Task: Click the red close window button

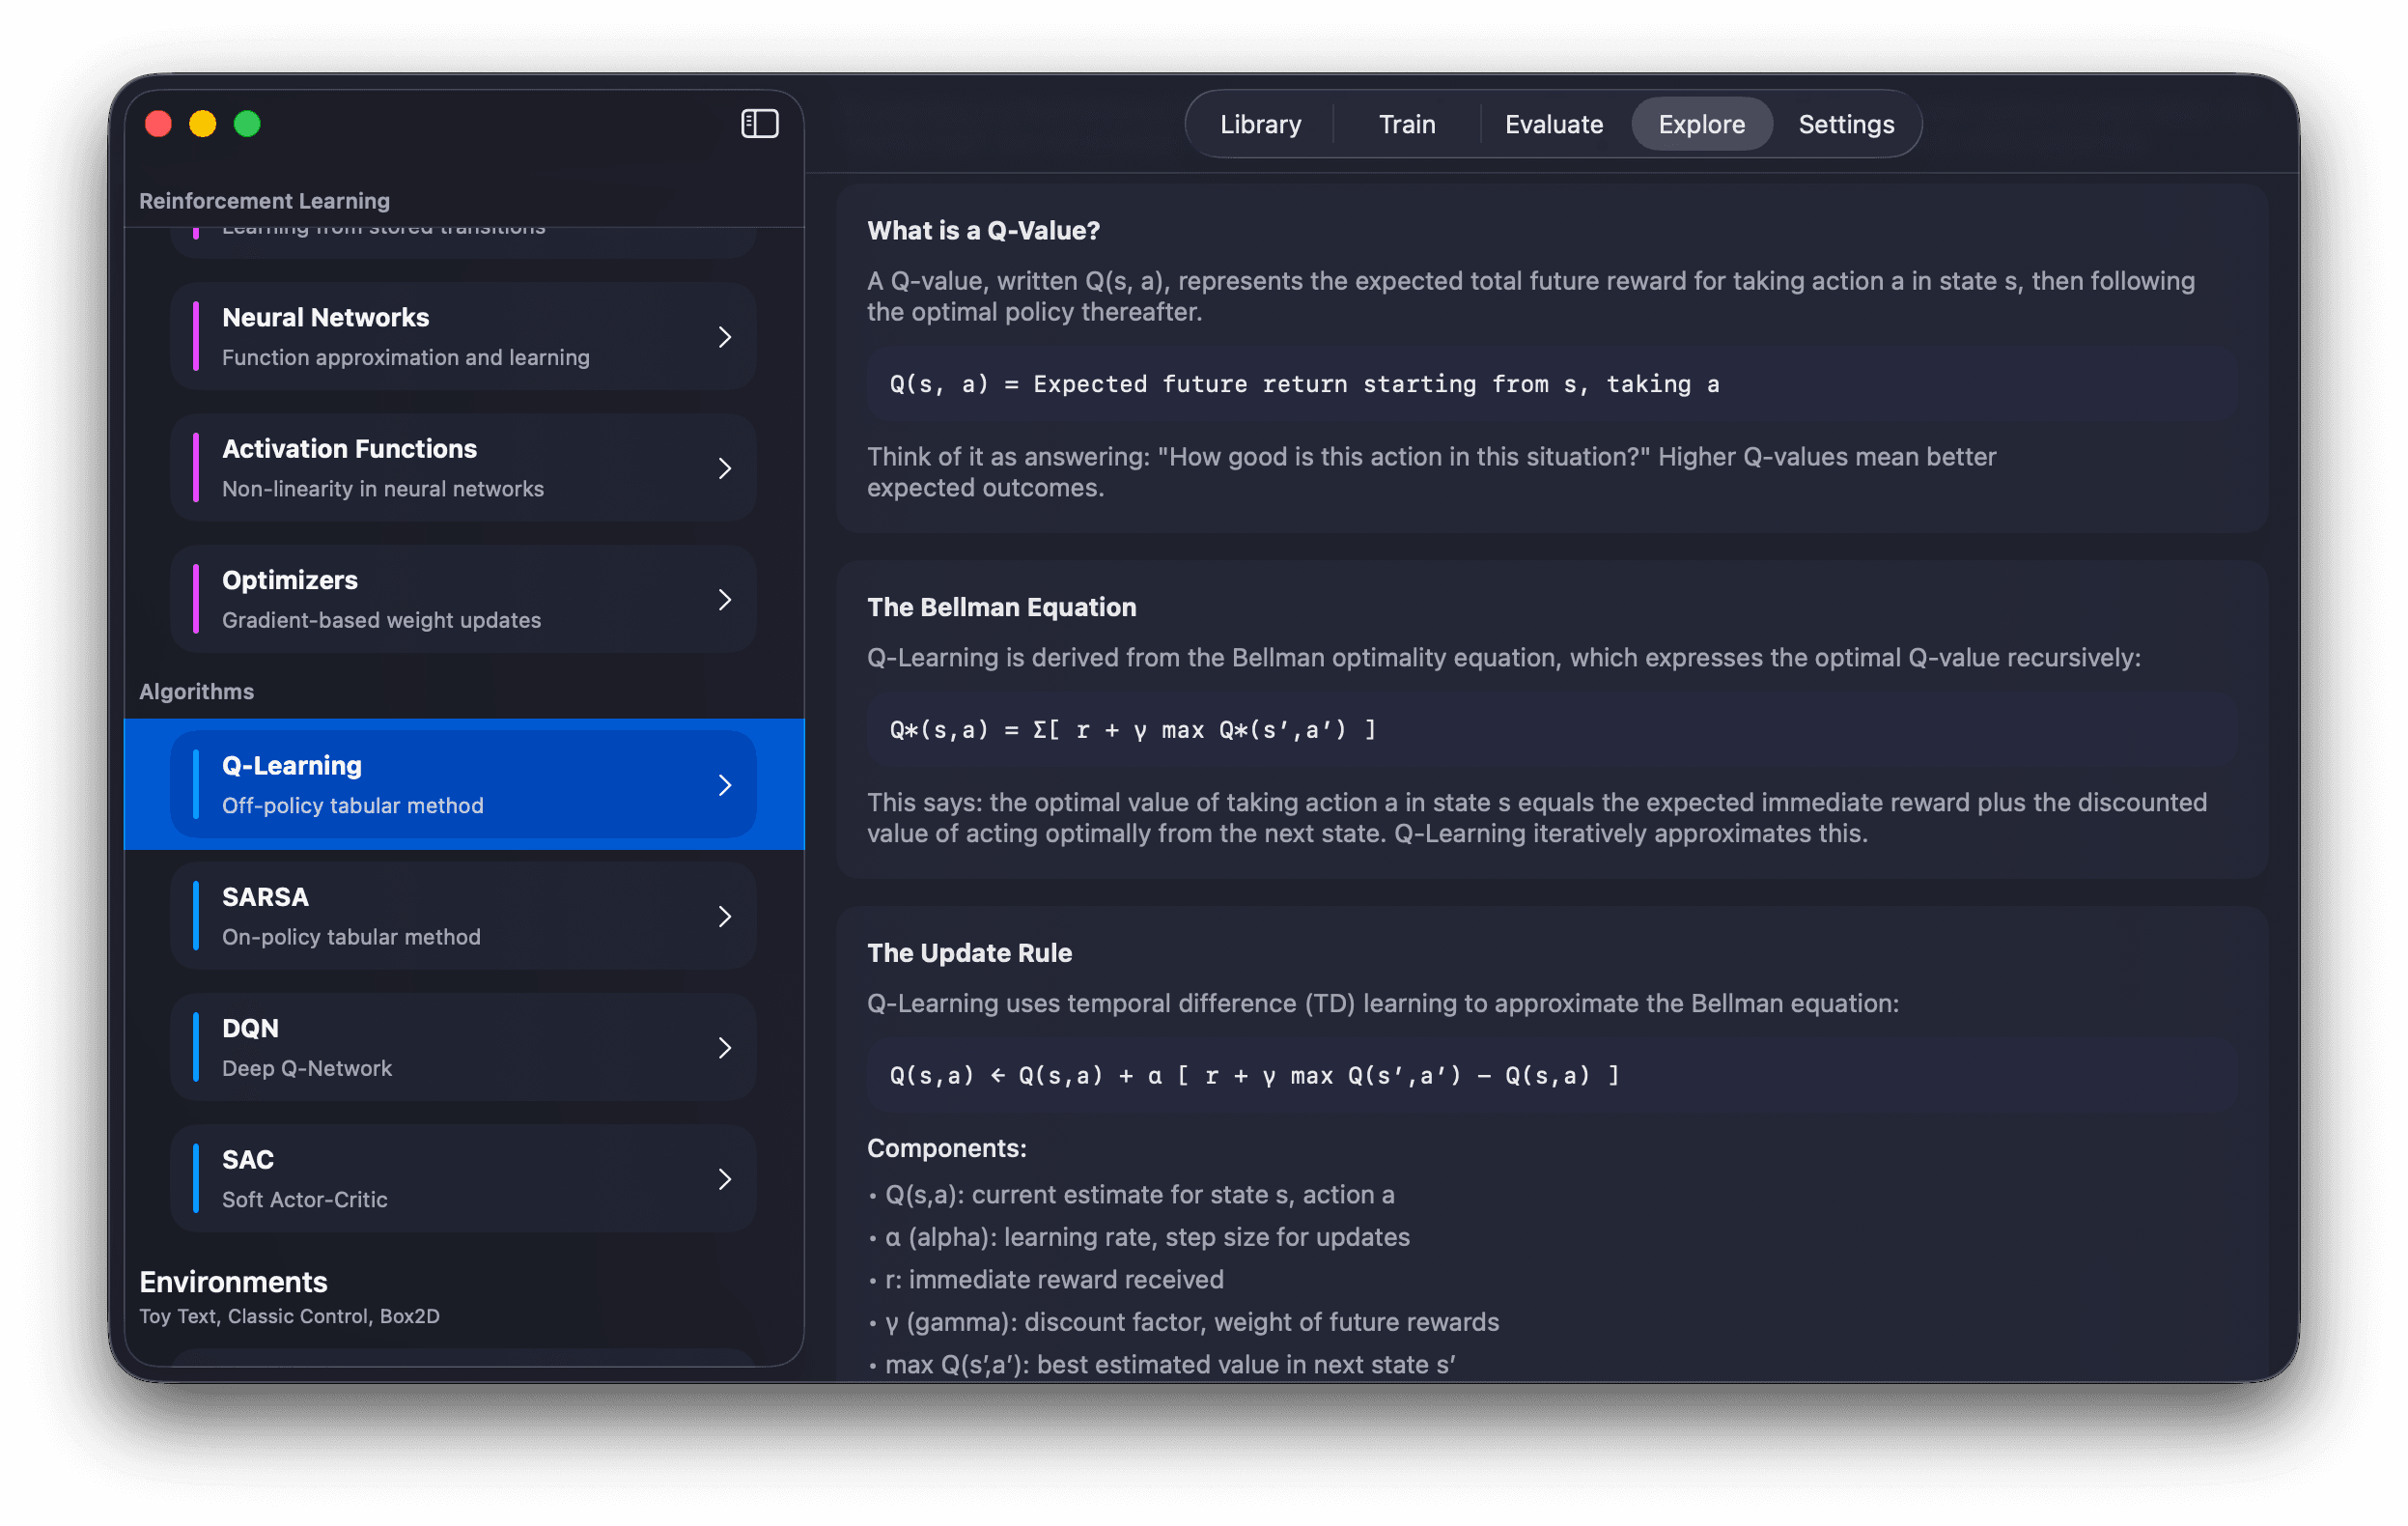Action: pos(159,124)
